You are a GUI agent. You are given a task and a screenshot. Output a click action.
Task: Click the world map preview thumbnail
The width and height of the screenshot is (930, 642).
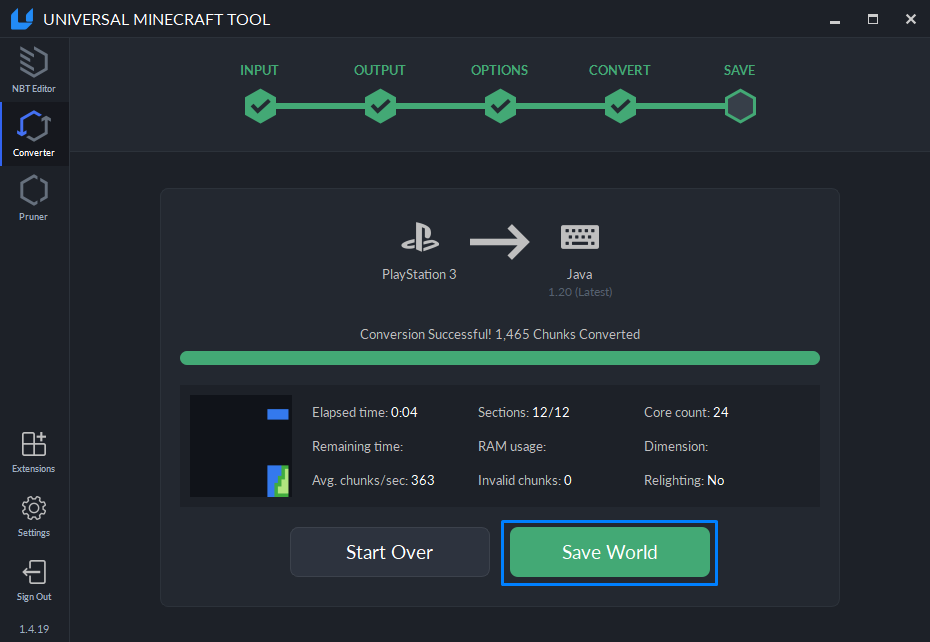[x=241, y=446]
